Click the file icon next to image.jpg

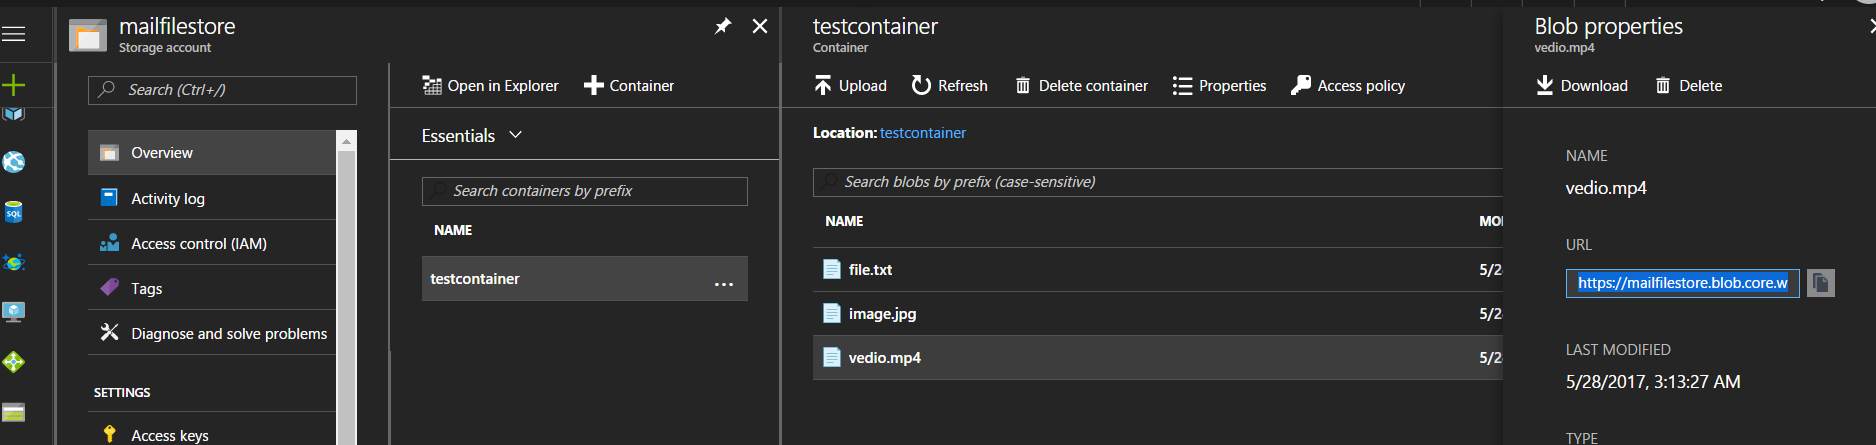(x=831, y=313)
